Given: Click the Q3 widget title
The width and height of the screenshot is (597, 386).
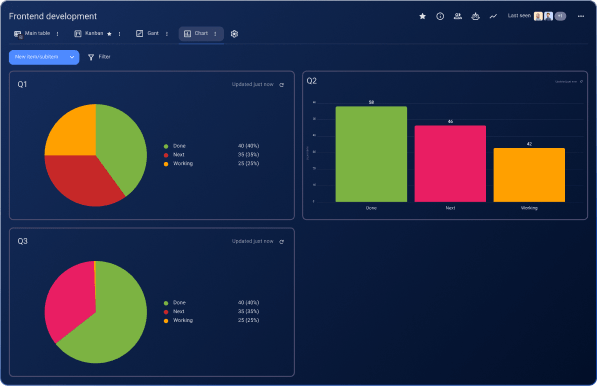Looking at the screenshot, I should 22,241.
